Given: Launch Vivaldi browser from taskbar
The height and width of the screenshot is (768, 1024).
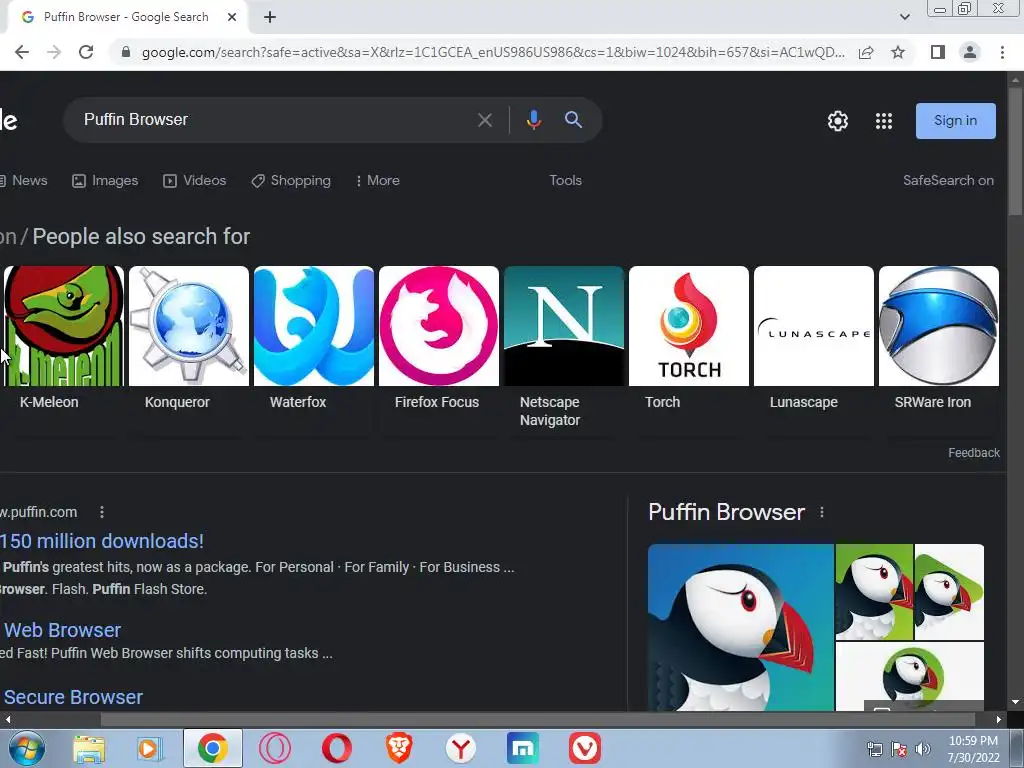Looking at the screenshot, I should 584,748.
